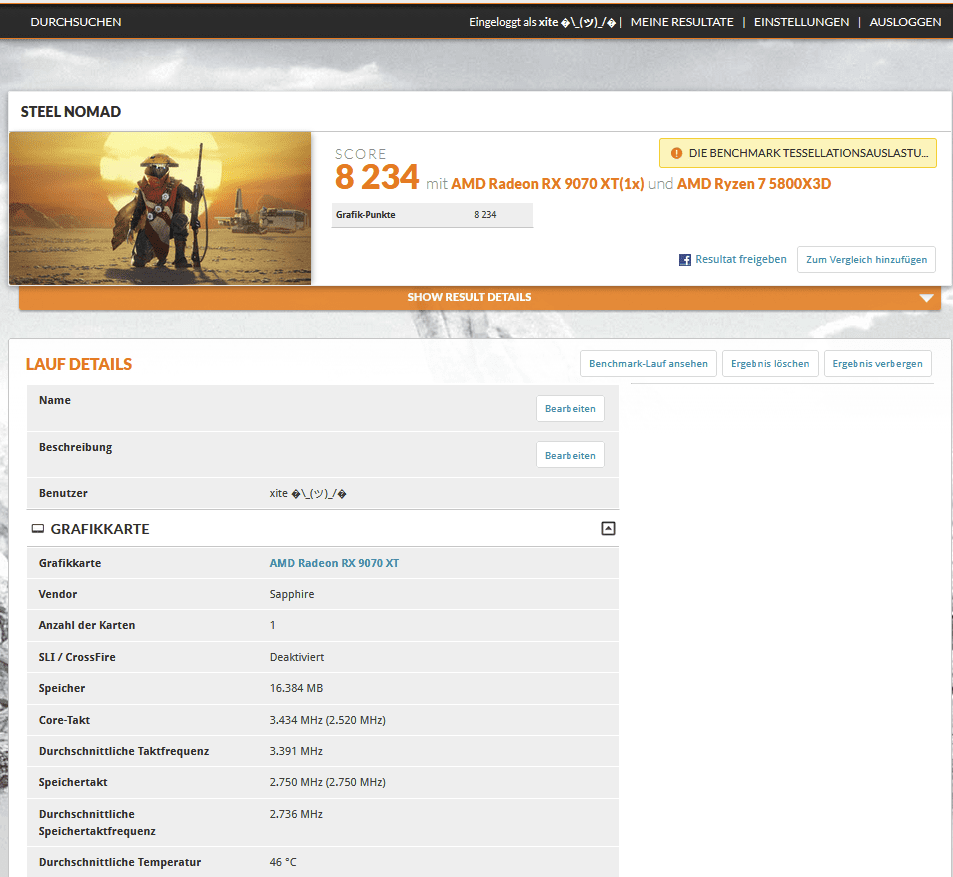Viewport: 953px width, 877px height.
Task: Click Zum Vergleich hinzufügen button
Action: [x=866, y=260]
